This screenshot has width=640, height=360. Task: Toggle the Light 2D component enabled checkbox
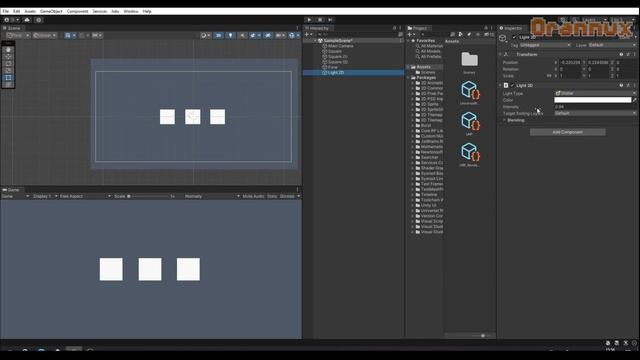click(513, 86)
